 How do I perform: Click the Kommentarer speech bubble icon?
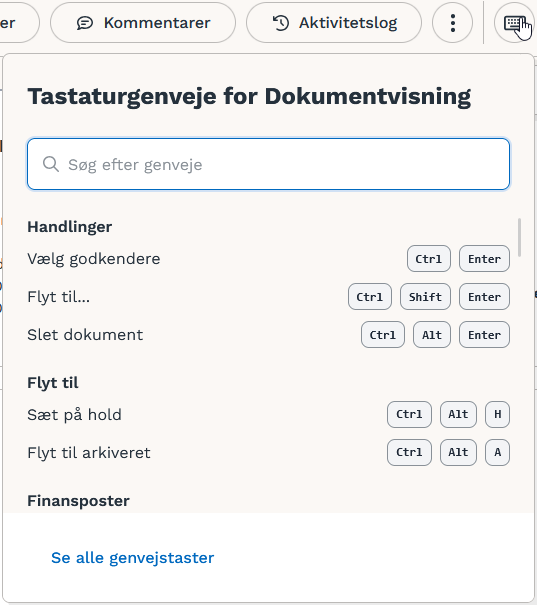click(x=84, y=23)
